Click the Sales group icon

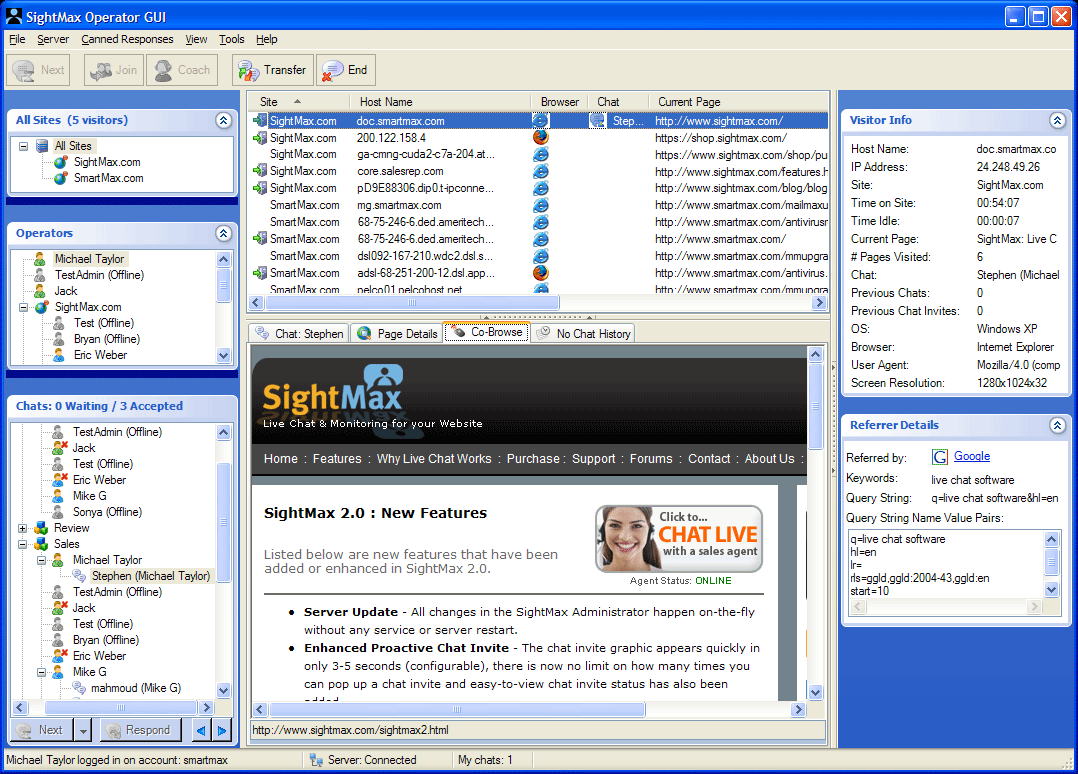pos(41,544)
